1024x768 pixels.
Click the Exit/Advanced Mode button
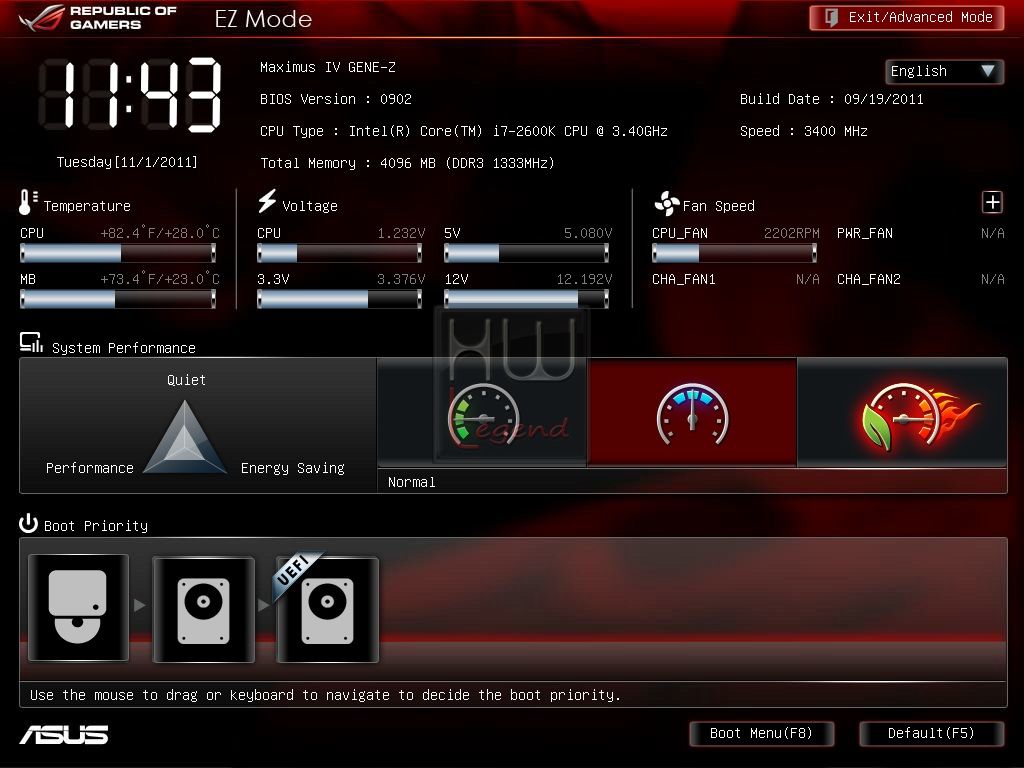pyautogui.click(x=906, y=18)
